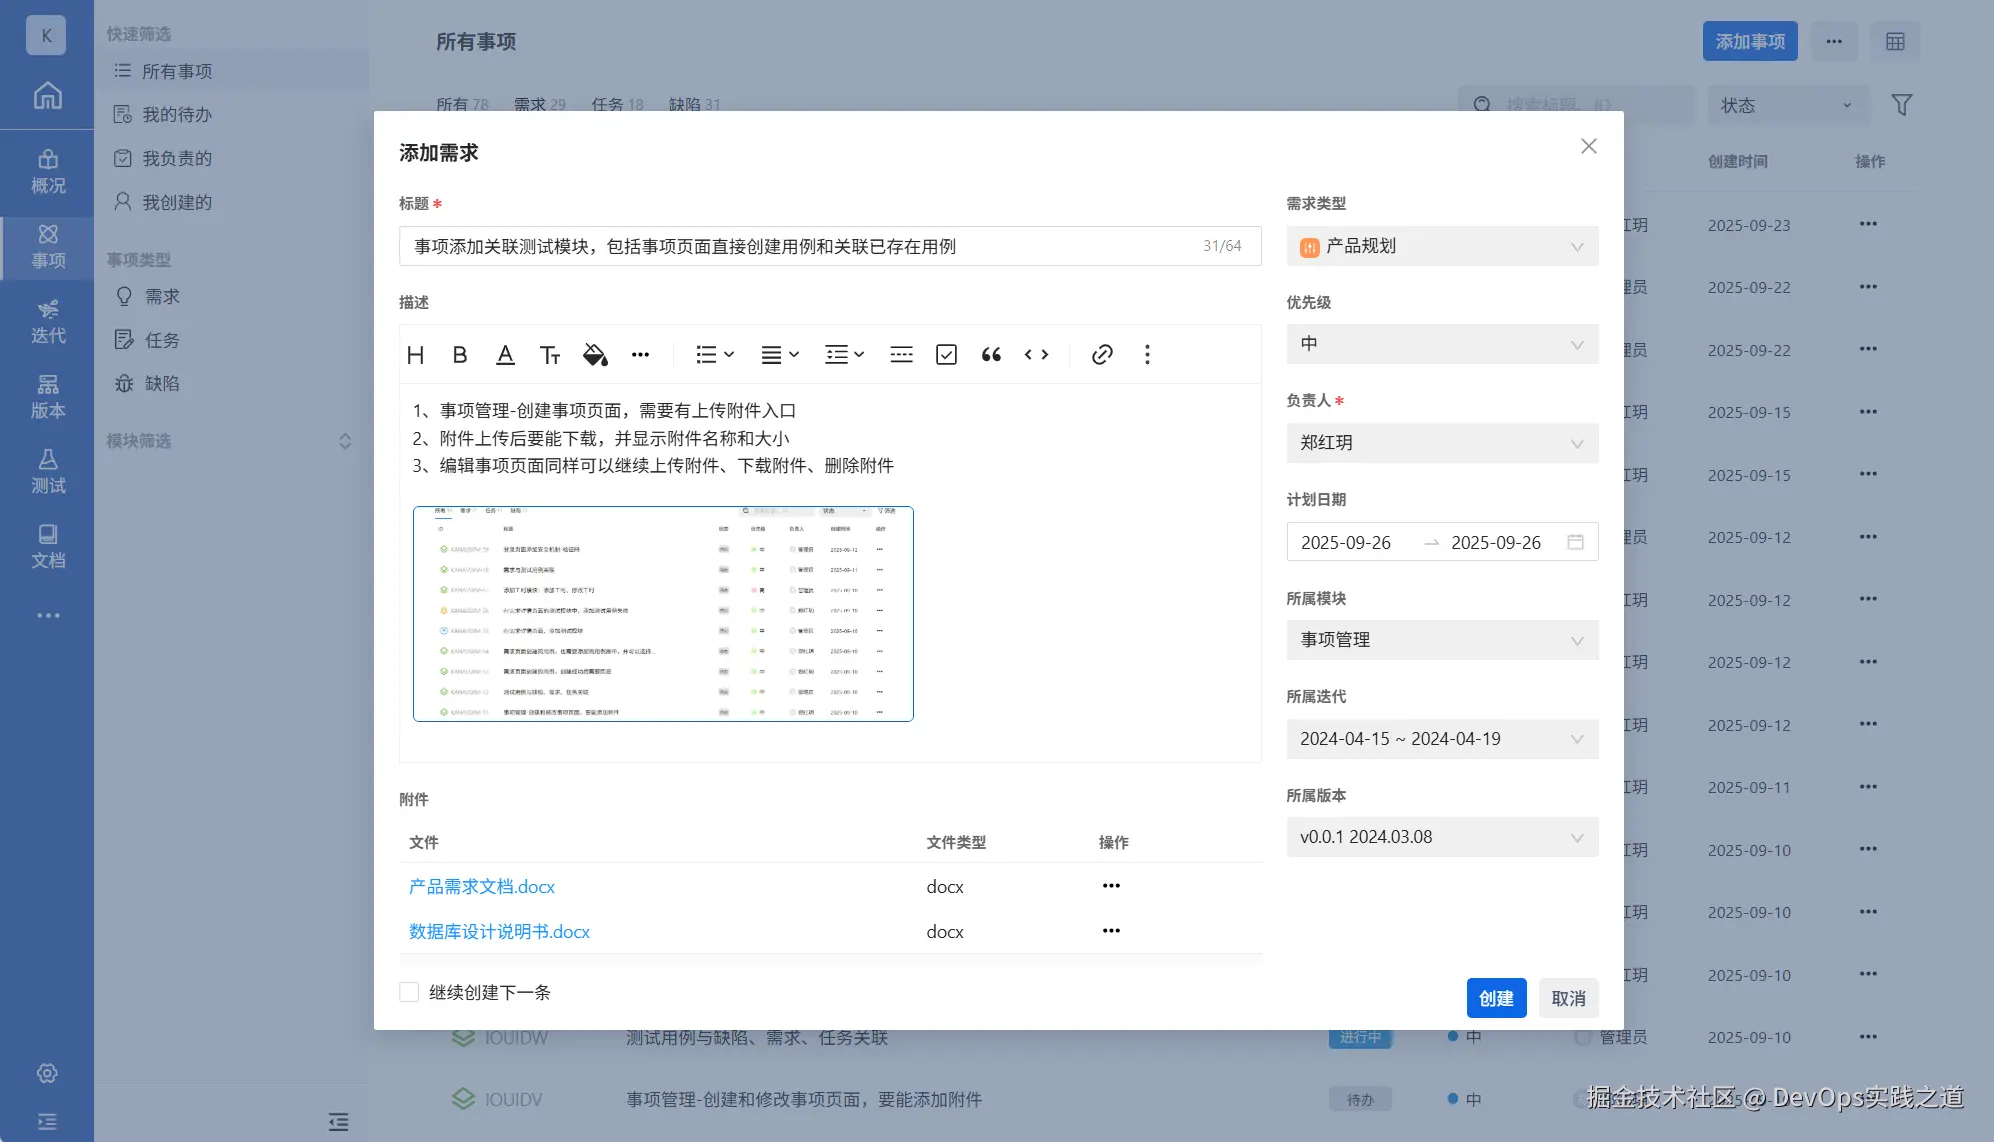Tick the 继续创建下一条 checkbox

(409, 992)
